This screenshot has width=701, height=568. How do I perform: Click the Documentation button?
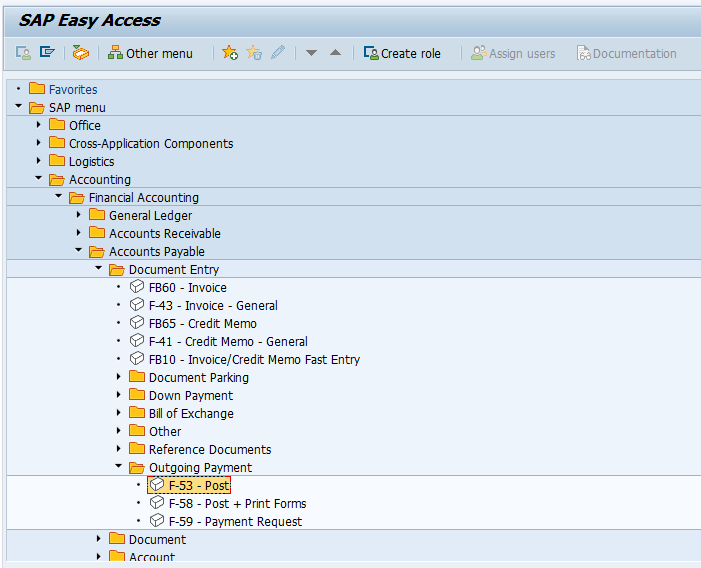pos(626,53)
